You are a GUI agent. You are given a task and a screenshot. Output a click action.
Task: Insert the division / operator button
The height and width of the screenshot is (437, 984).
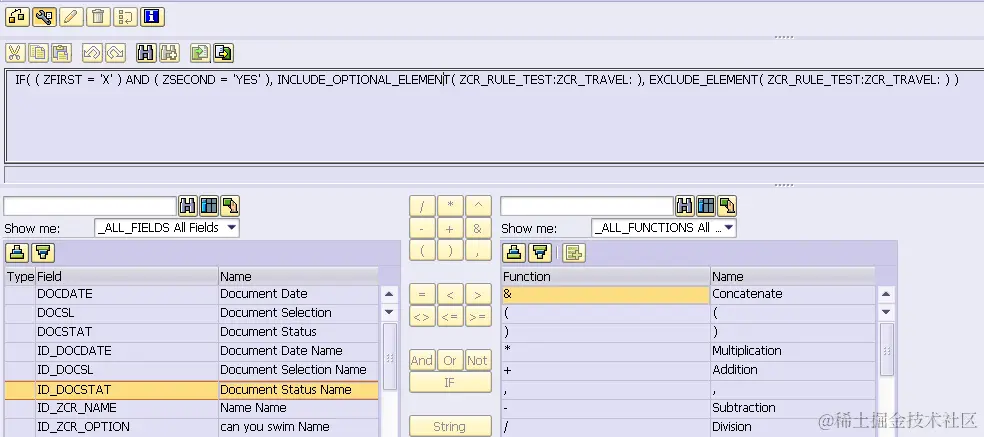[x=422, y=206]
